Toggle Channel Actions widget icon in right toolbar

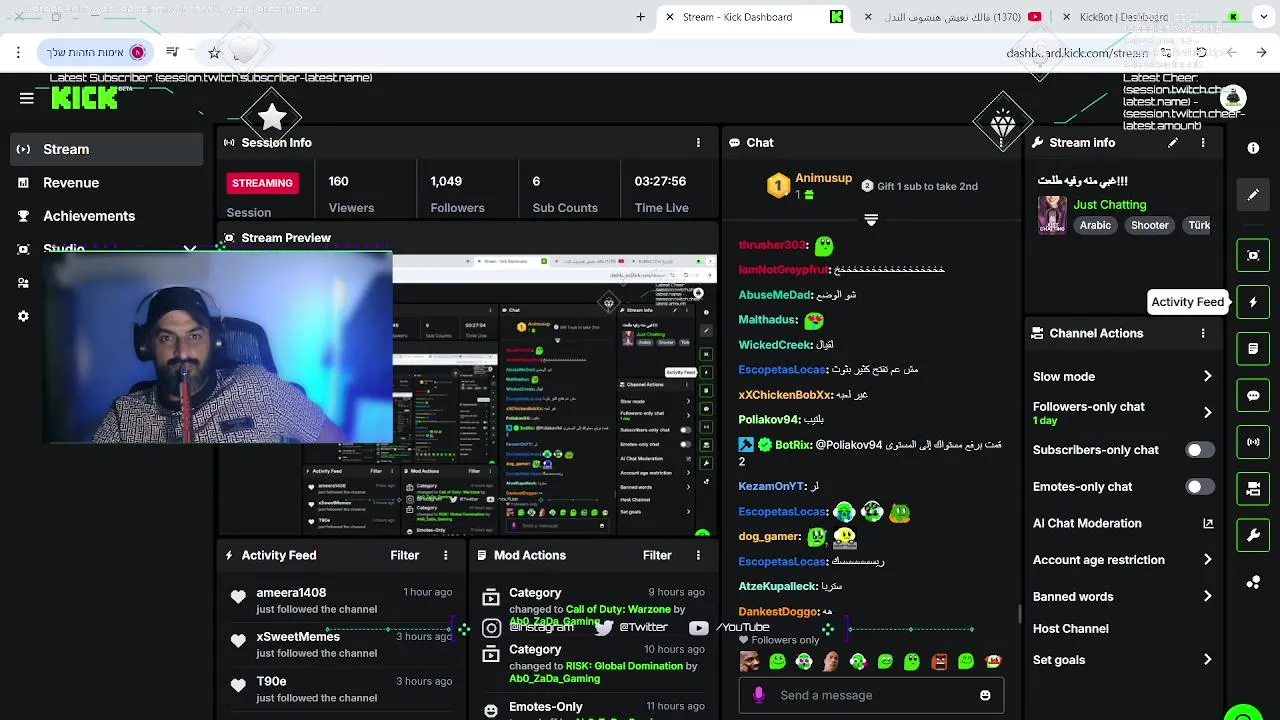tap(1253, 489)
